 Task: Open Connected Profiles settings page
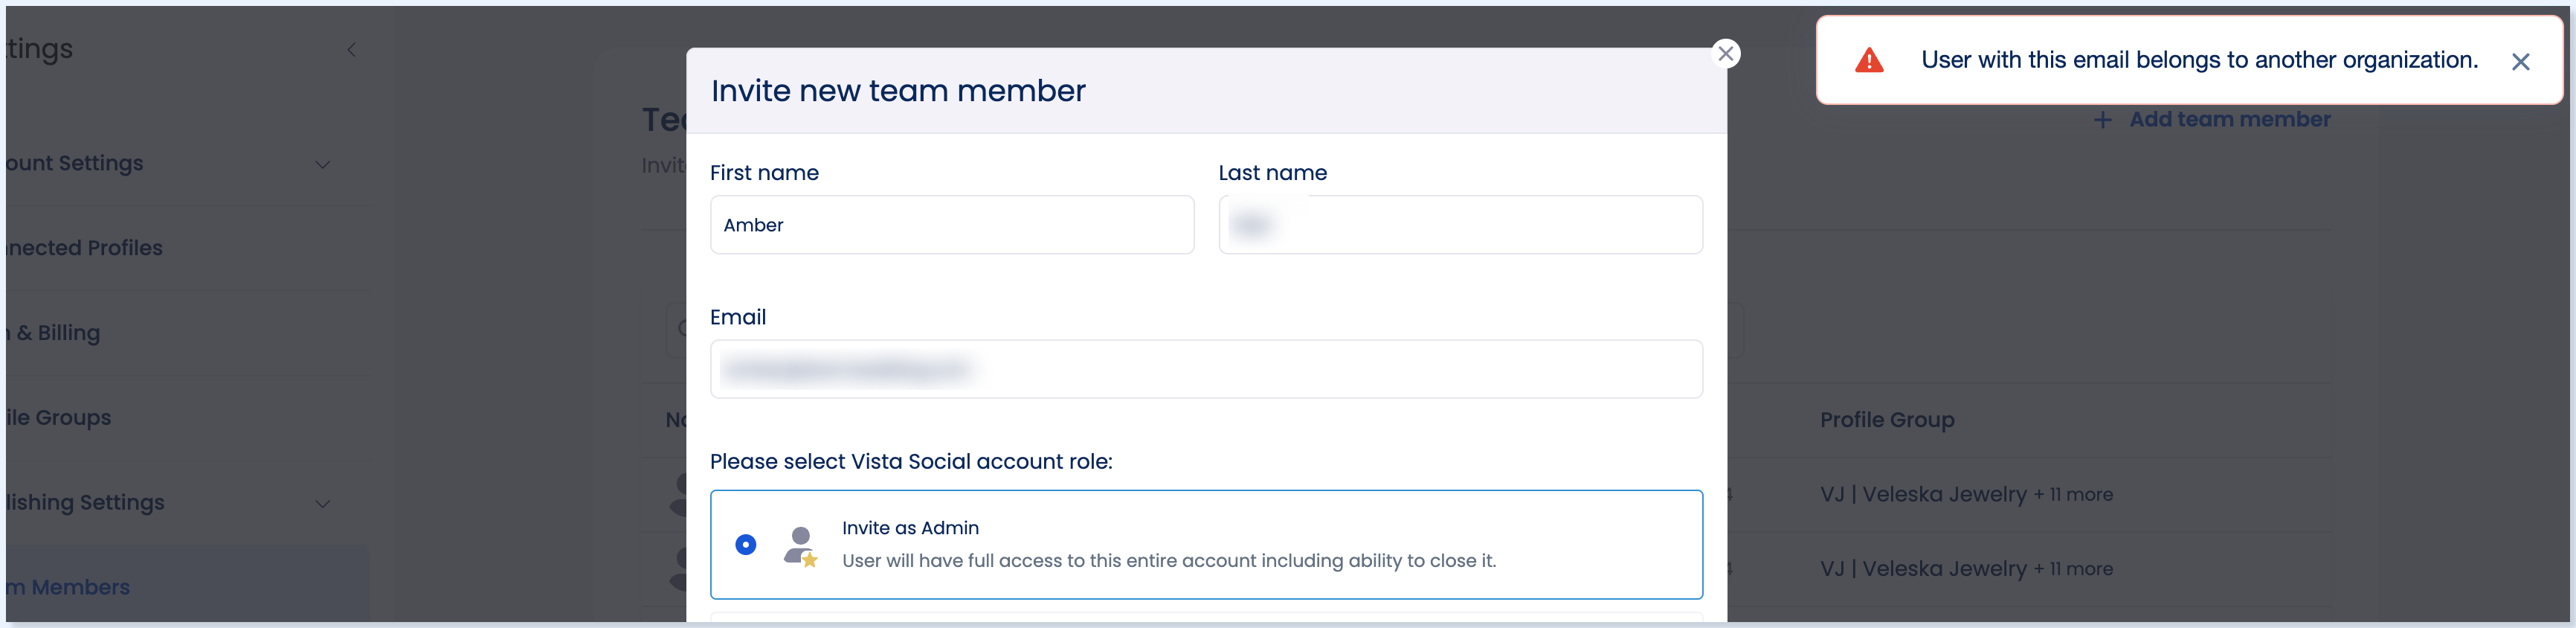tap(84, 248)
